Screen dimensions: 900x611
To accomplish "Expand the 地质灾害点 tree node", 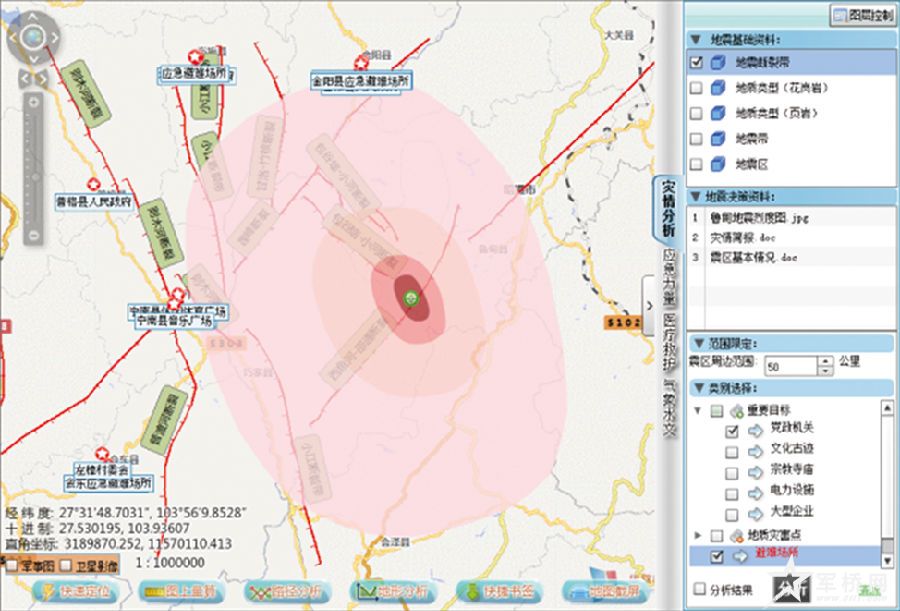I will [697, 534].
